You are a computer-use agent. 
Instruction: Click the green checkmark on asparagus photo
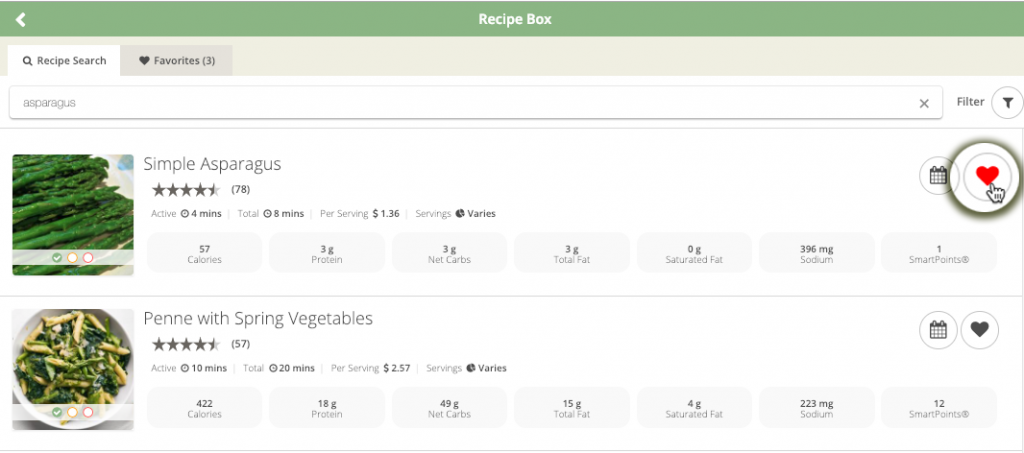pyautogui.click(x=57, y=258)
